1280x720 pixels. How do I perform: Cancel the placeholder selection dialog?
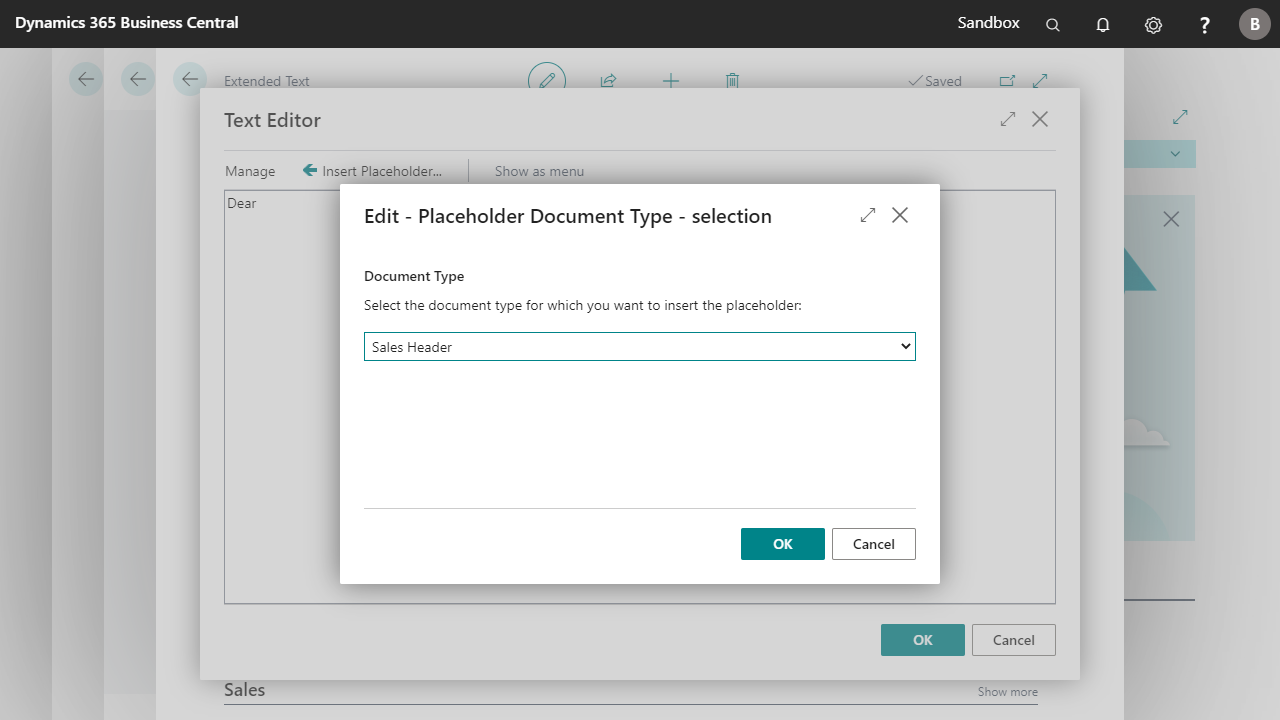[x=873, y=544]
